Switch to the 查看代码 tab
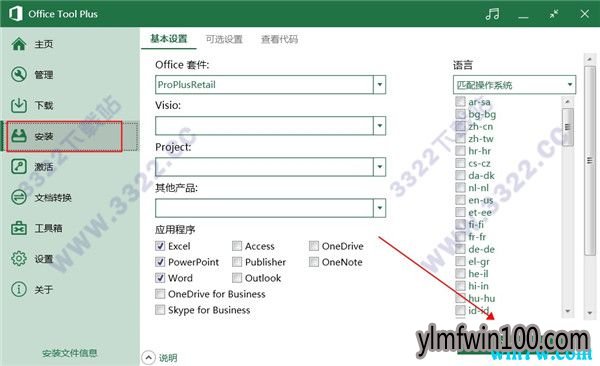The width and height of the screenshot is (600, 366). pos(279,39)
